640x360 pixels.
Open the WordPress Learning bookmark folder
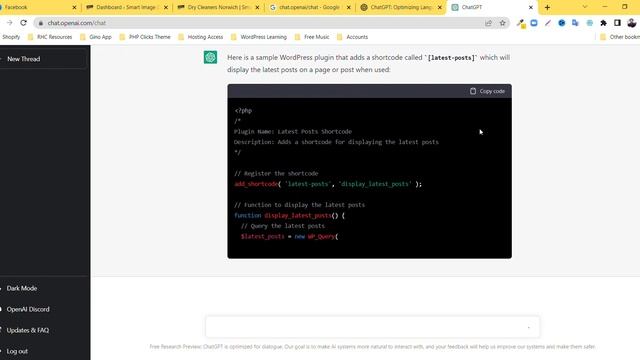tap(259, 37)
